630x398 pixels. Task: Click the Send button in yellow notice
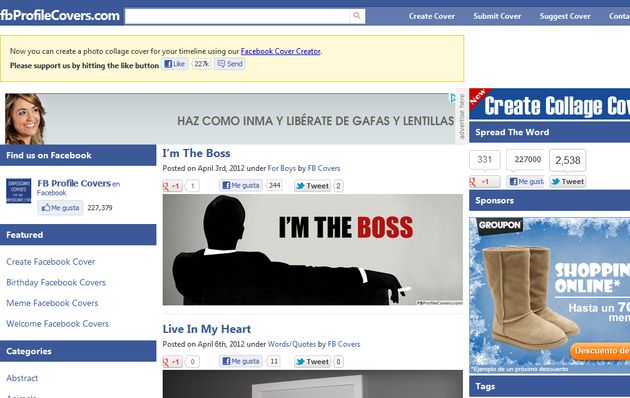pos(230,64)
